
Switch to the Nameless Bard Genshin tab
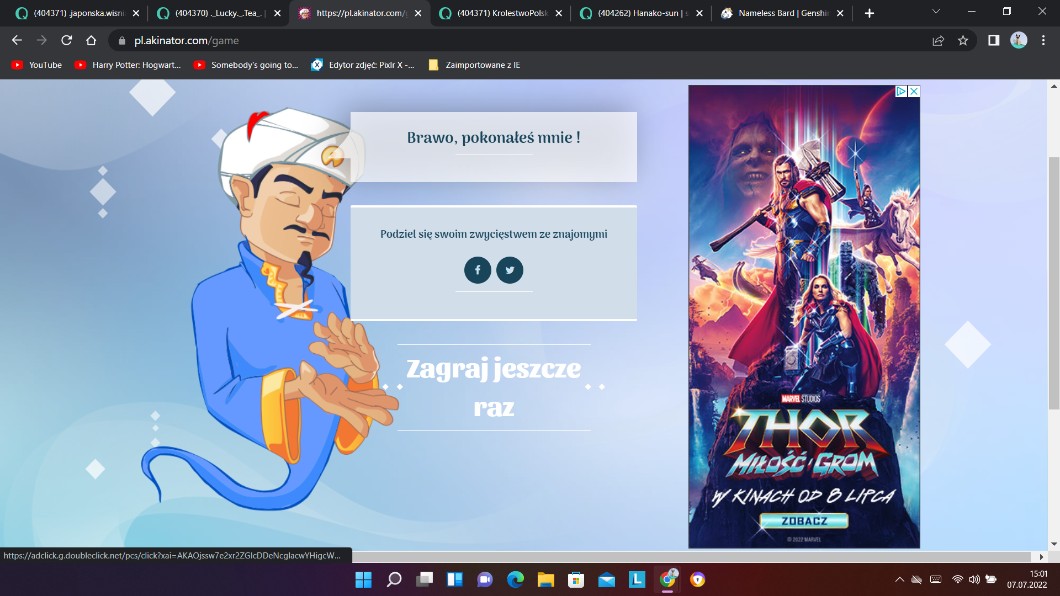point(782,13)
